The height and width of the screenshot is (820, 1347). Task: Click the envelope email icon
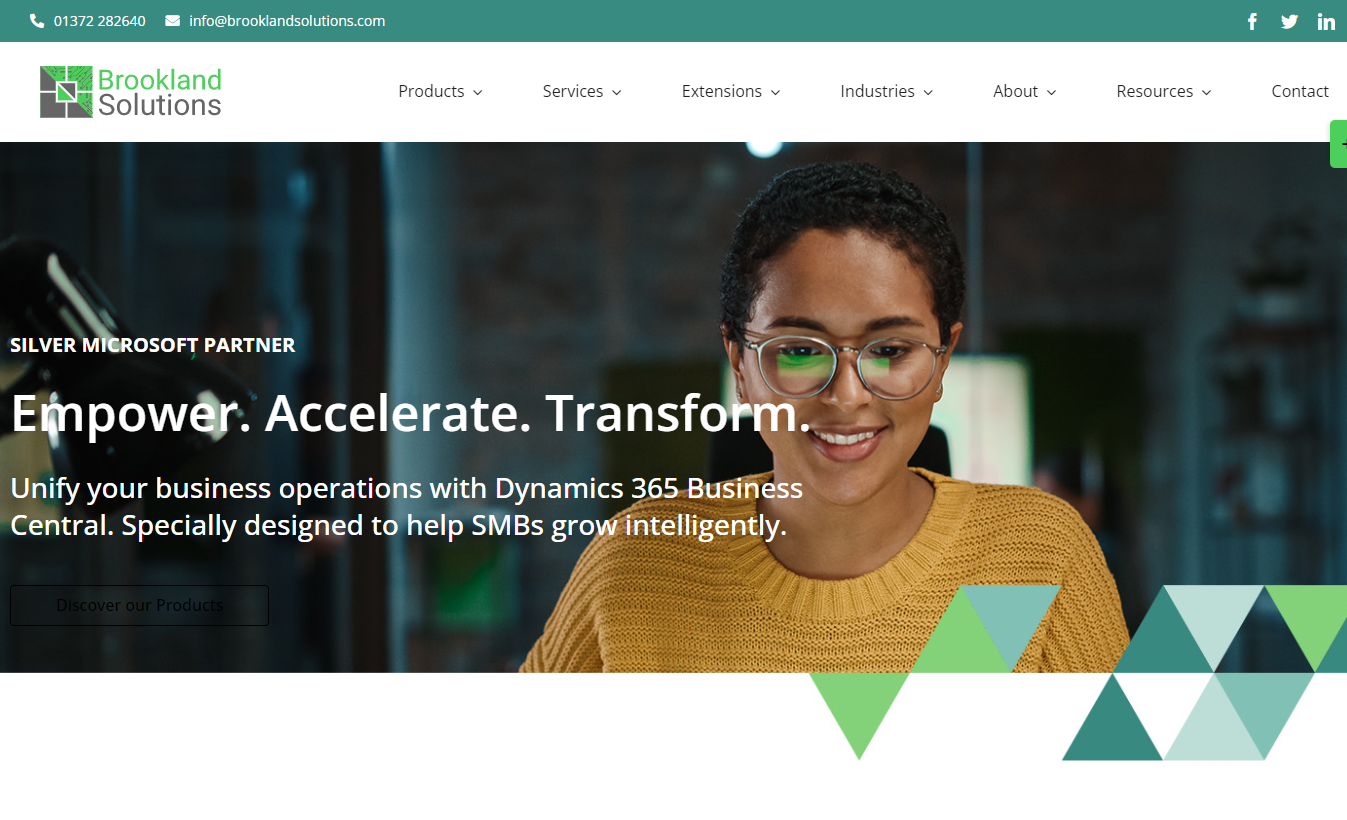tap(173, 21)
